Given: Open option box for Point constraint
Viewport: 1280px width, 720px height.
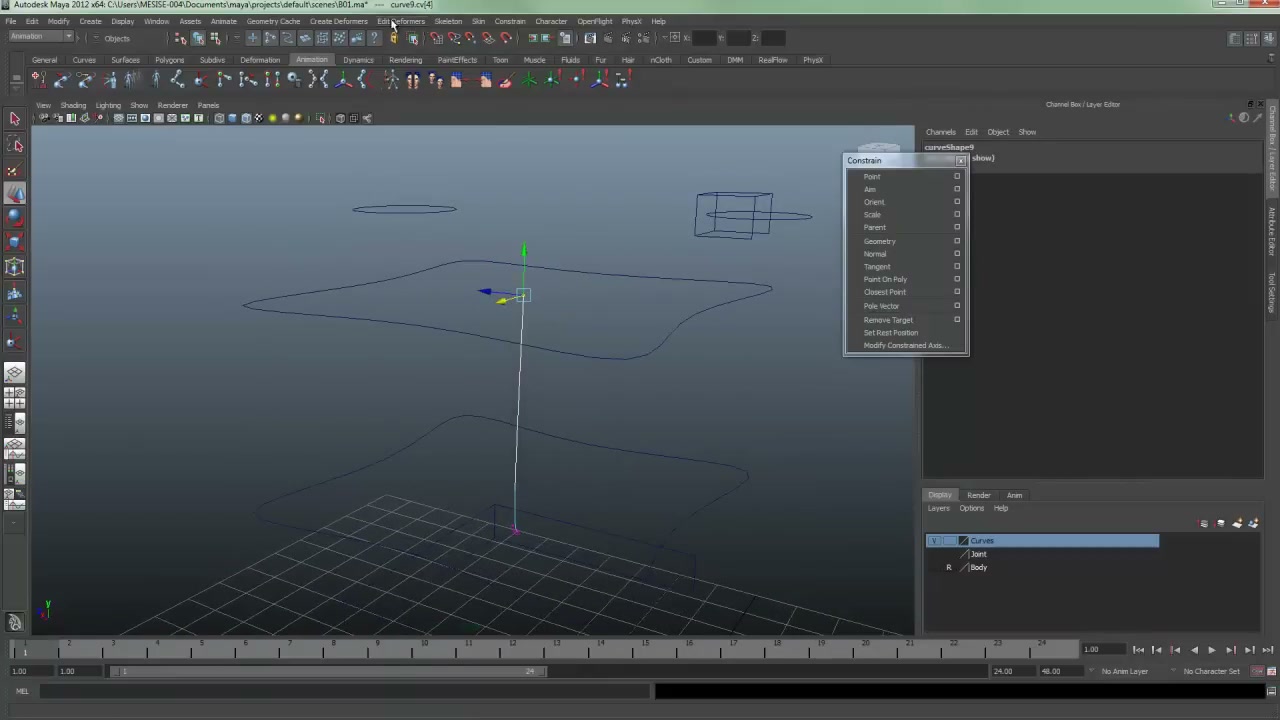Looking at the screenshot, I should [x=957, y=176].
